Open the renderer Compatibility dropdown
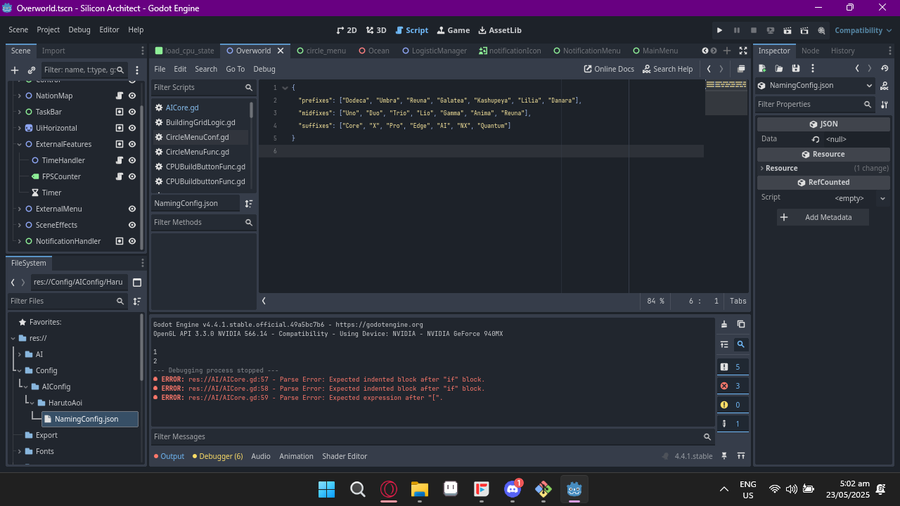This screenshot has height=506, width=900. click(x=863, y=30)
